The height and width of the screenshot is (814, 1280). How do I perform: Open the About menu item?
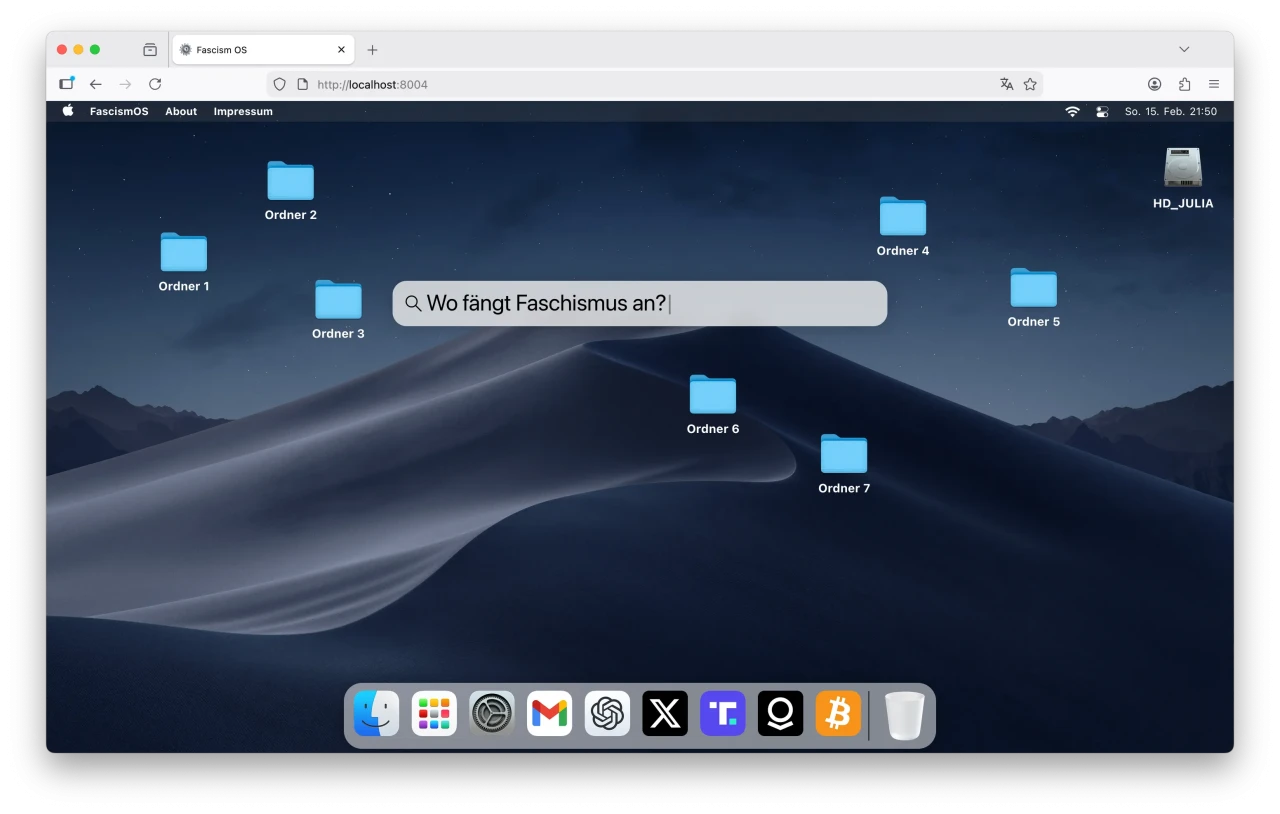click(181, 112)
